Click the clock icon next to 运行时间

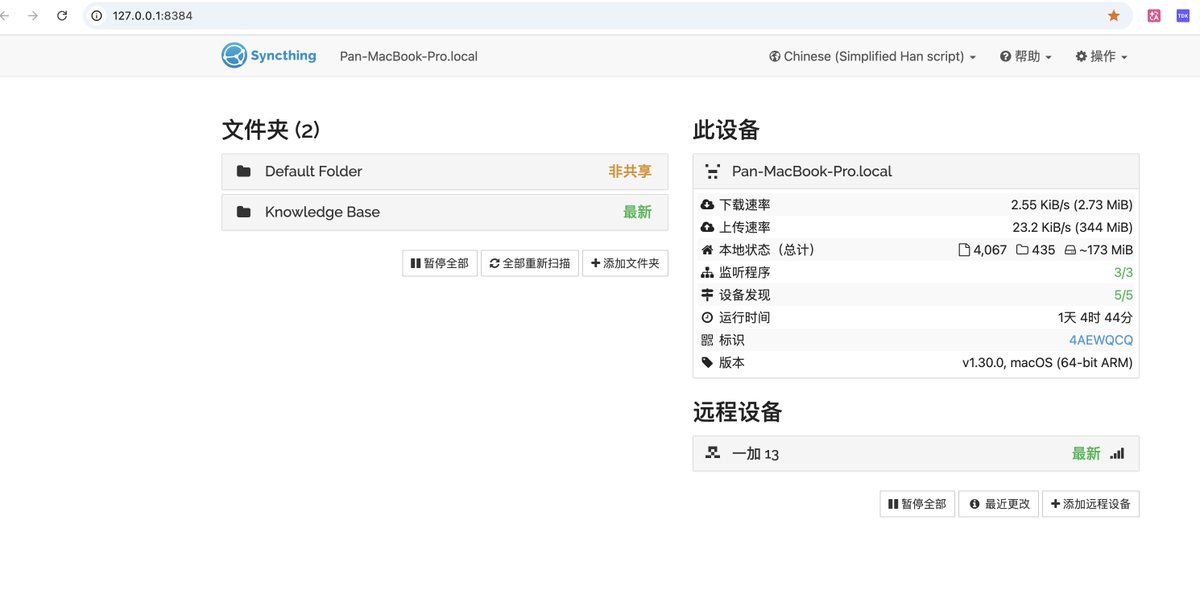coord(708,317)
